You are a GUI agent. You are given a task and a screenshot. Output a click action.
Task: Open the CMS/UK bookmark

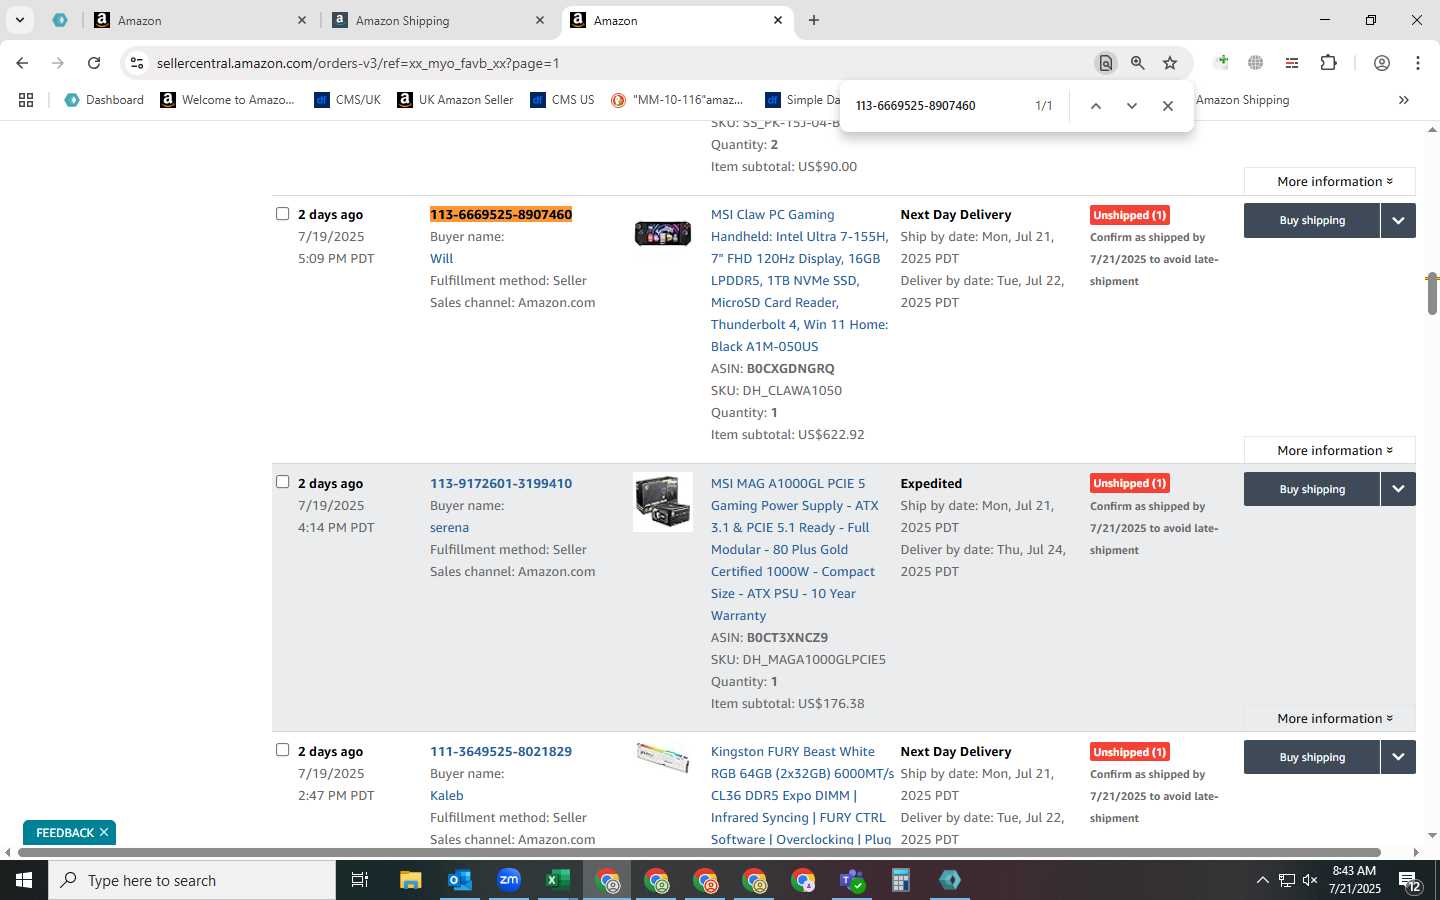347,100
